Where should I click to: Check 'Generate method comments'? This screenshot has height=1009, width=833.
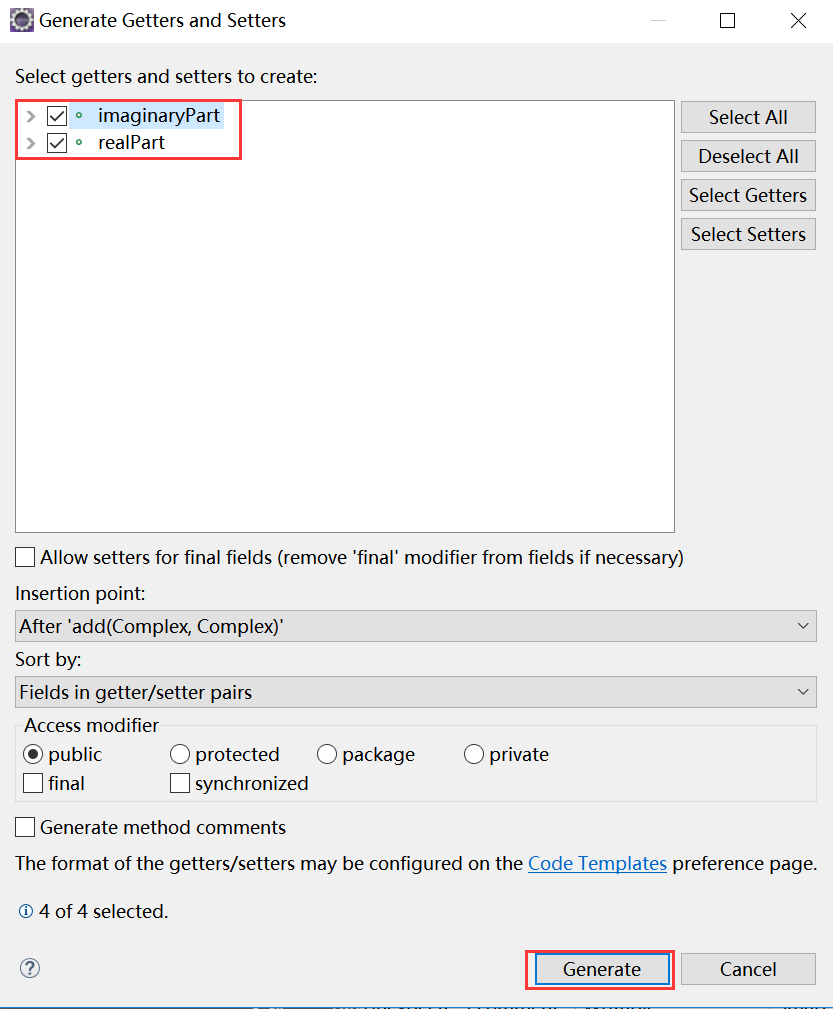(24, 827)
